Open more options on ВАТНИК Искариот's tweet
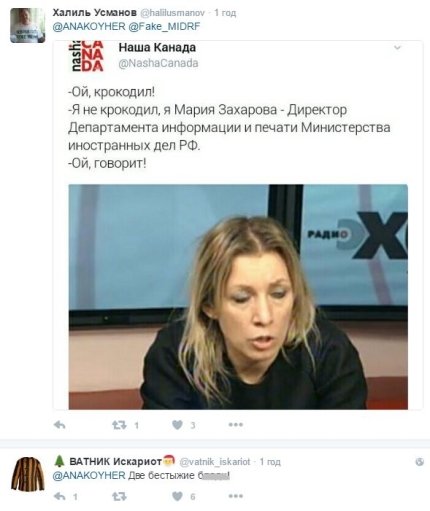The image size is (430, 511). coord(235,496)
